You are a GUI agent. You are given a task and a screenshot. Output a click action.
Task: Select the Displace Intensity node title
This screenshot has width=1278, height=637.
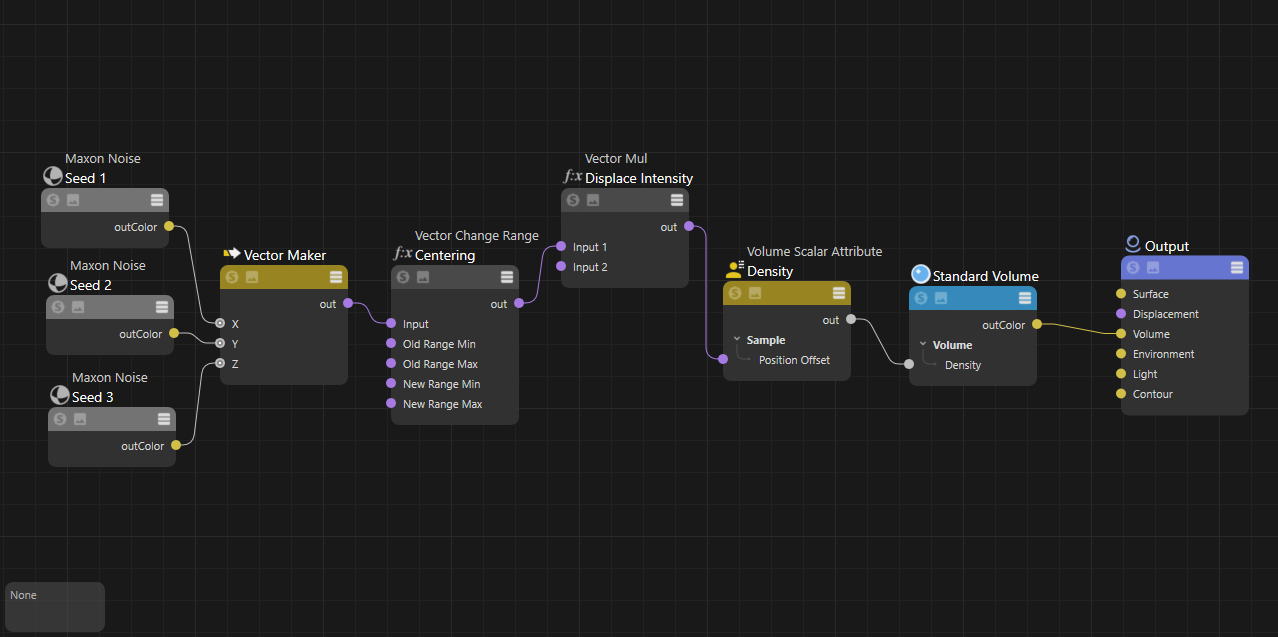[x=638, y=178]
